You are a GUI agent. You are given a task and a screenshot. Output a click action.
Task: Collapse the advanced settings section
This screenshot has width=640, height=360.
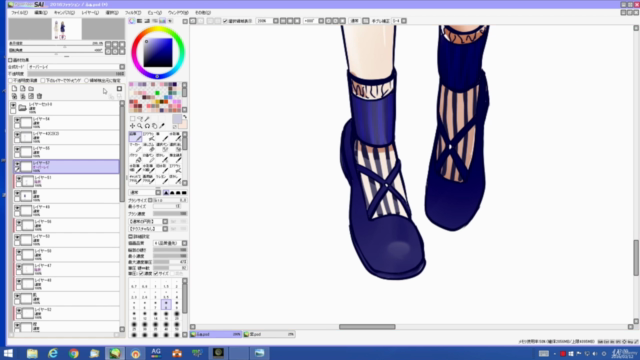pos(131,237)
